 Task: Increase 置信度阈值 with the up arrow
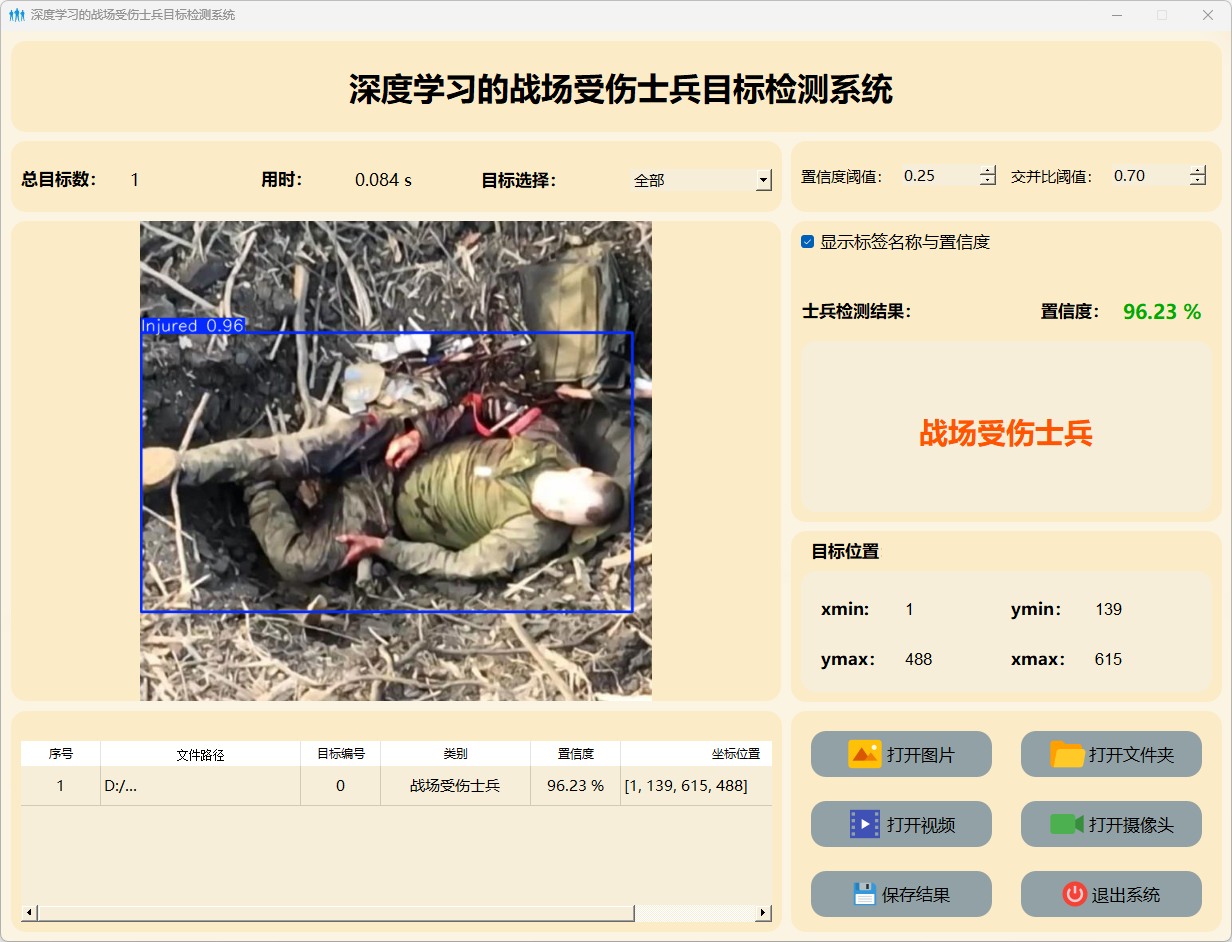(x=988, y=171)
